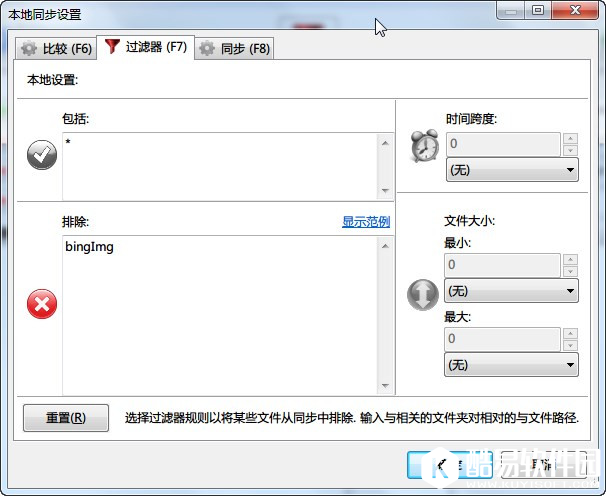Switch to the 比较 (F6) tab
Screen dimensions: 606x496
coord(56,48)
